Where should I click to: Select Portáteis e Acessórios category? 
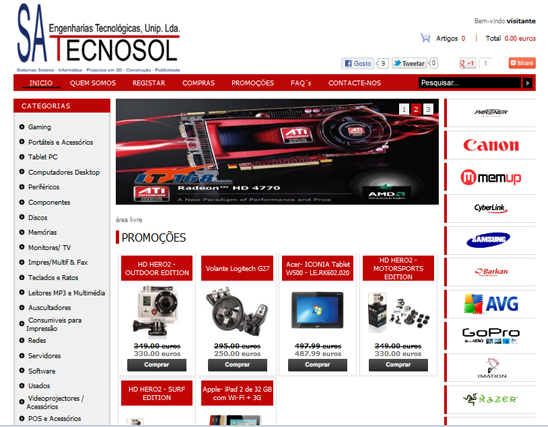pyautogui.click(x=60, y=142)
